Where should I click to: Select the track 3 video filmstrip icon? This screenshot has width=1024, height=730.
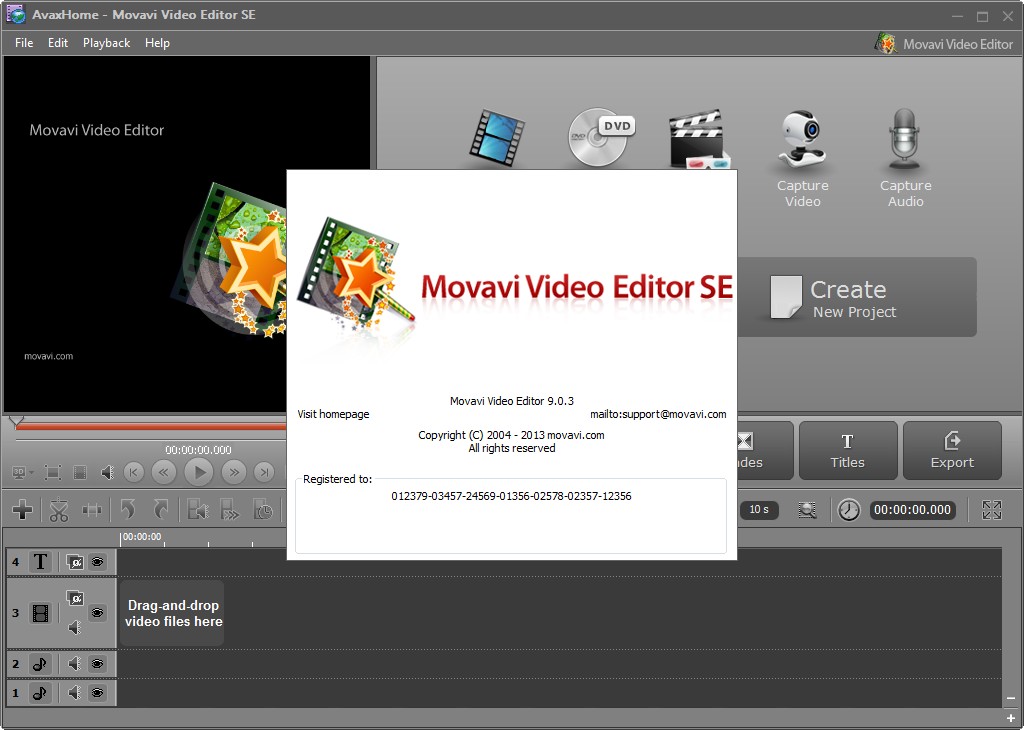tap(40, 613)
